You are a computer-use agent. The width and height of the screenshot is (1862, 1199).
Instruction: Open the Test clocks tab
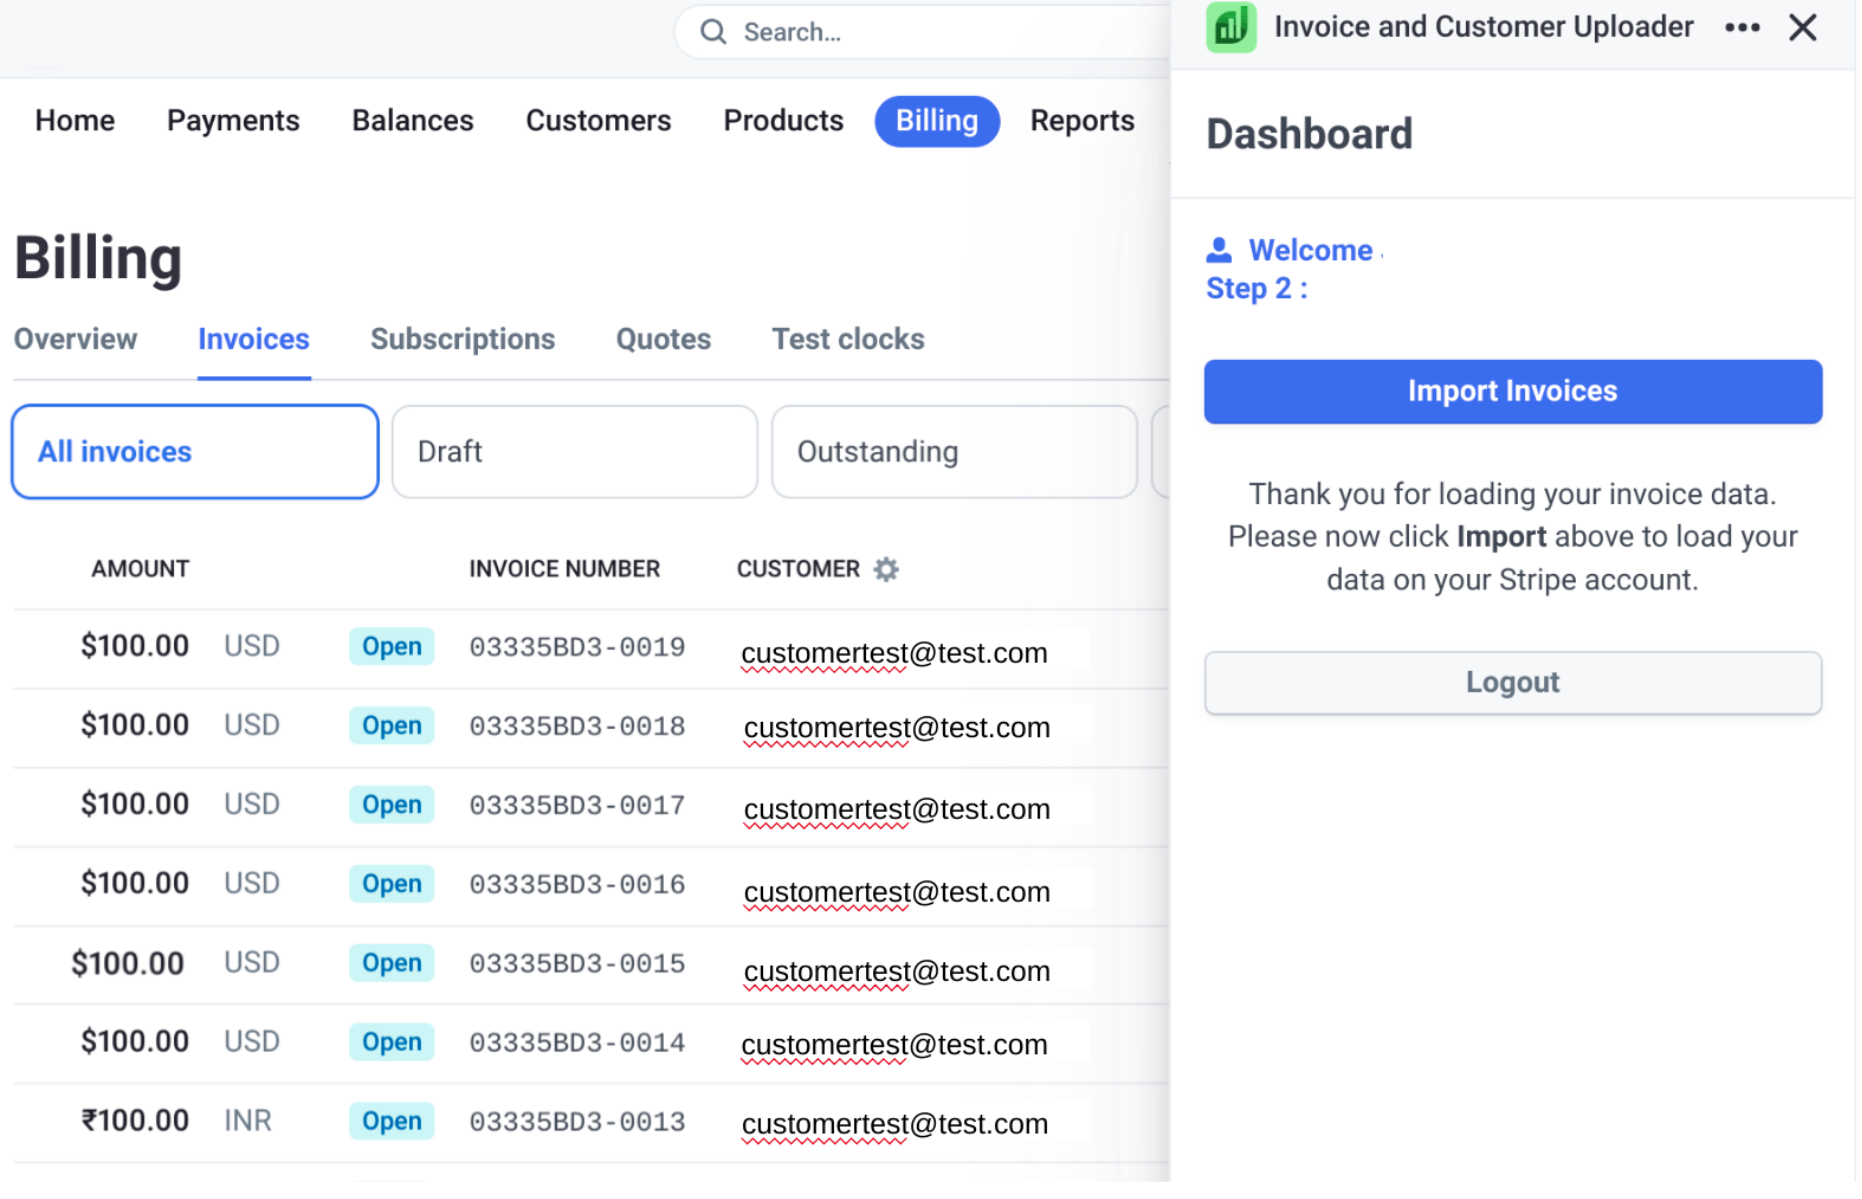pyautogui.click(x=848, y=339)
